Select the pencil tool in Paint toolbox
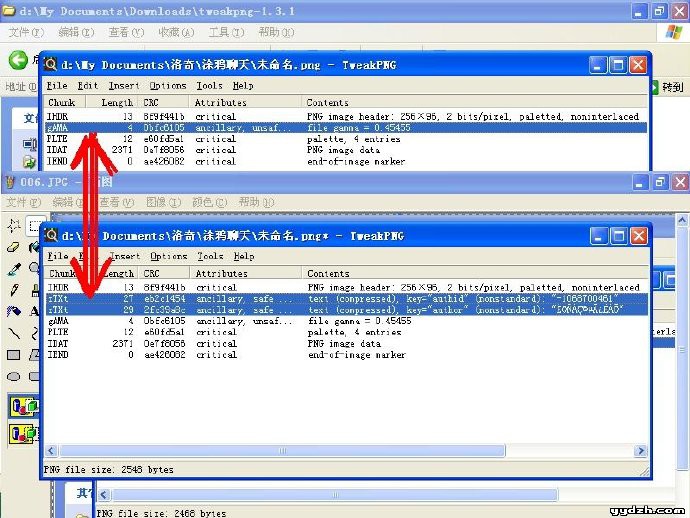The height and width of the screenshot is (518, 690). [14, 290]
